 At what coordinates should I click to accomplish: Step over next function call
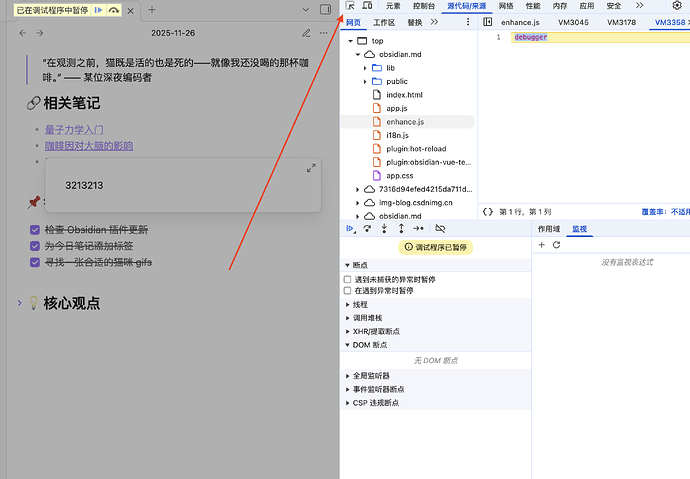[x=367, y=228]
